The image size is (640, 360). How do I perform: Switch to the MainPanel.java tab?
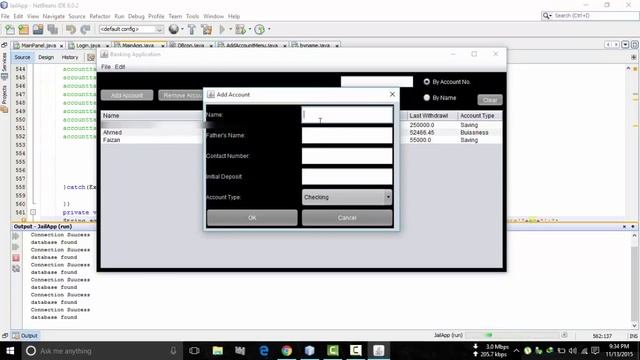tap(38, 45)
